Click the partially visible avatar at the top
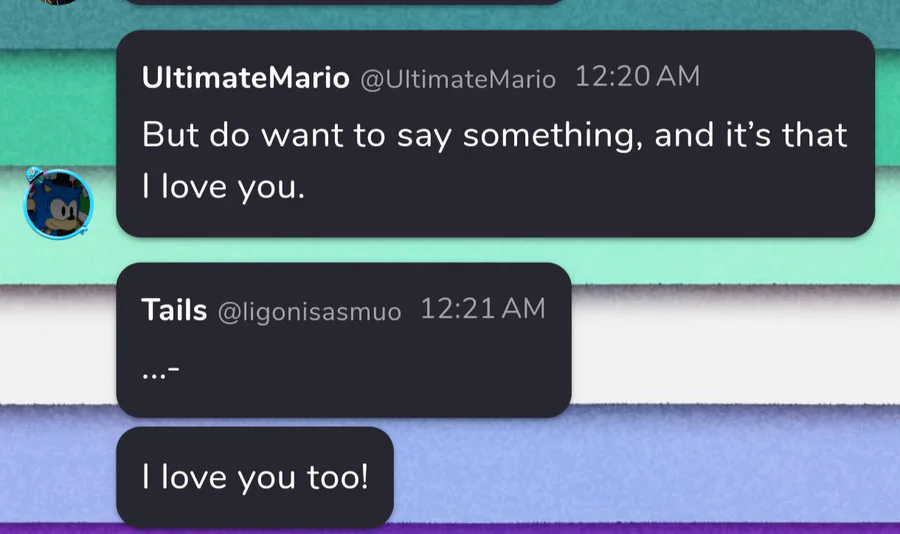Screen dimensions: 900x534 tap(58, 2)
